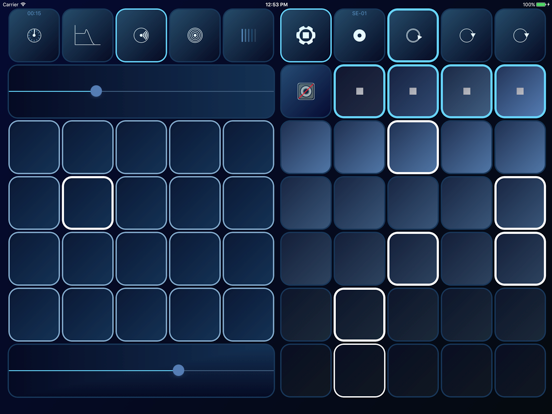Toggle the last loop arrow button in top row
Viewport: 552px width, 414px height.
520,35
